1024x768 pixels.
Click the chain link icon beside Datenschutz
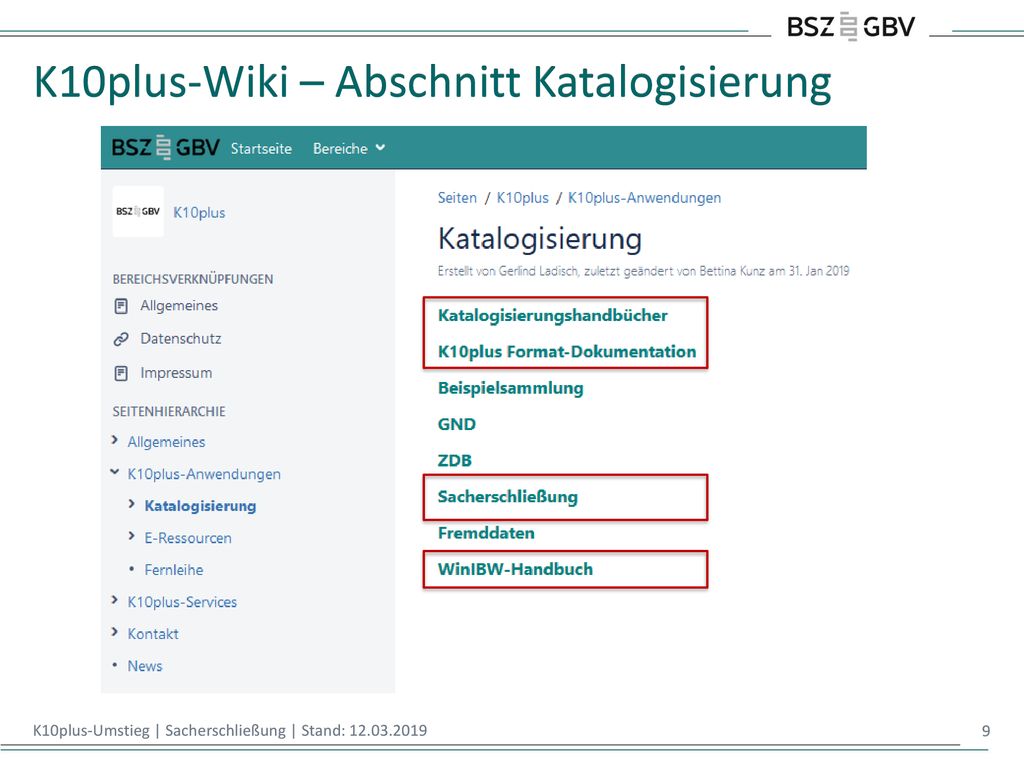point(121,340)
